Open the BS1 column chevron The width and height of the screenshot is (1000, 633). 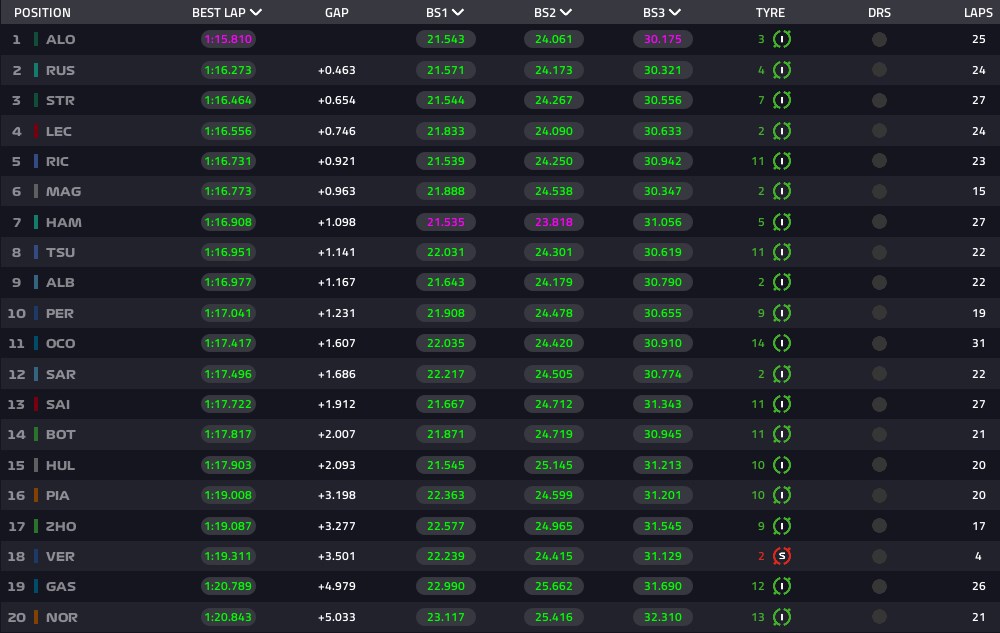458,13
